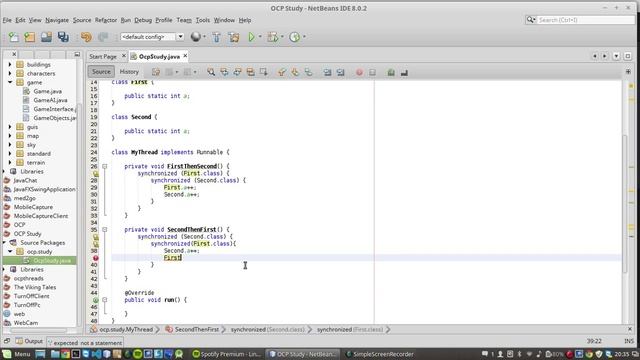640x360 pixels.
Task: Expand the terrain package
Action: pyautogui.click(x=10, y=162)
